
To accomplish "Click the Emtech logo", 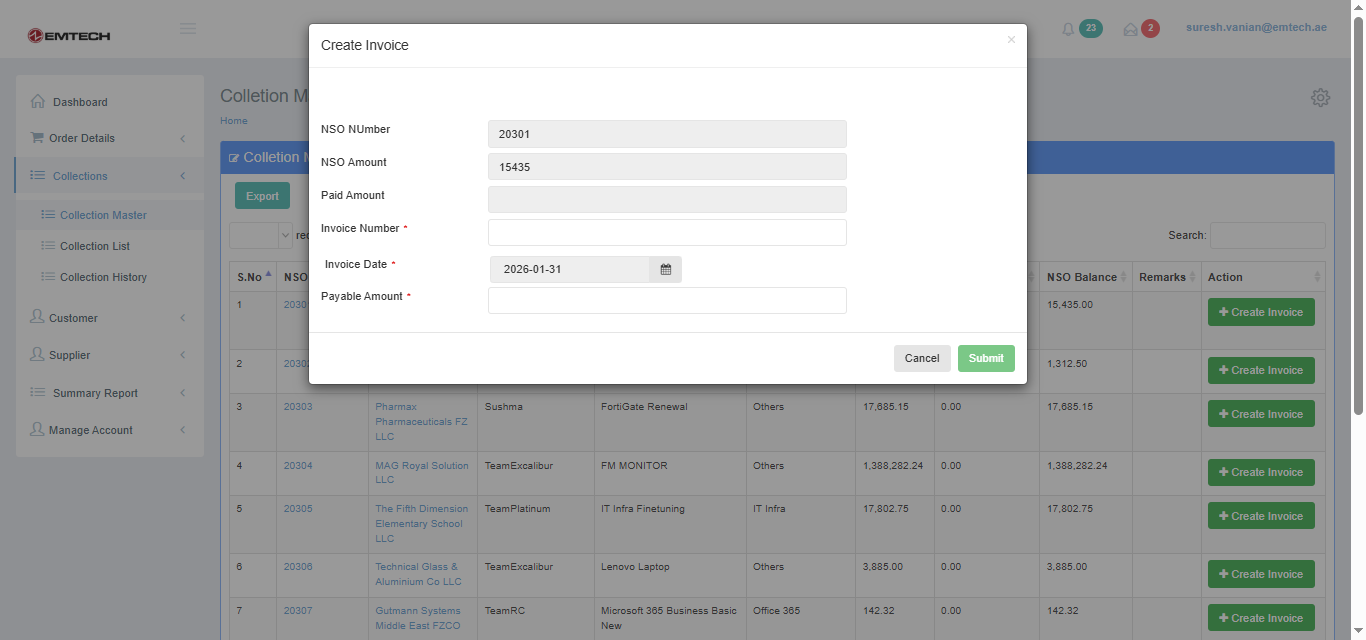I will (69, 36).
